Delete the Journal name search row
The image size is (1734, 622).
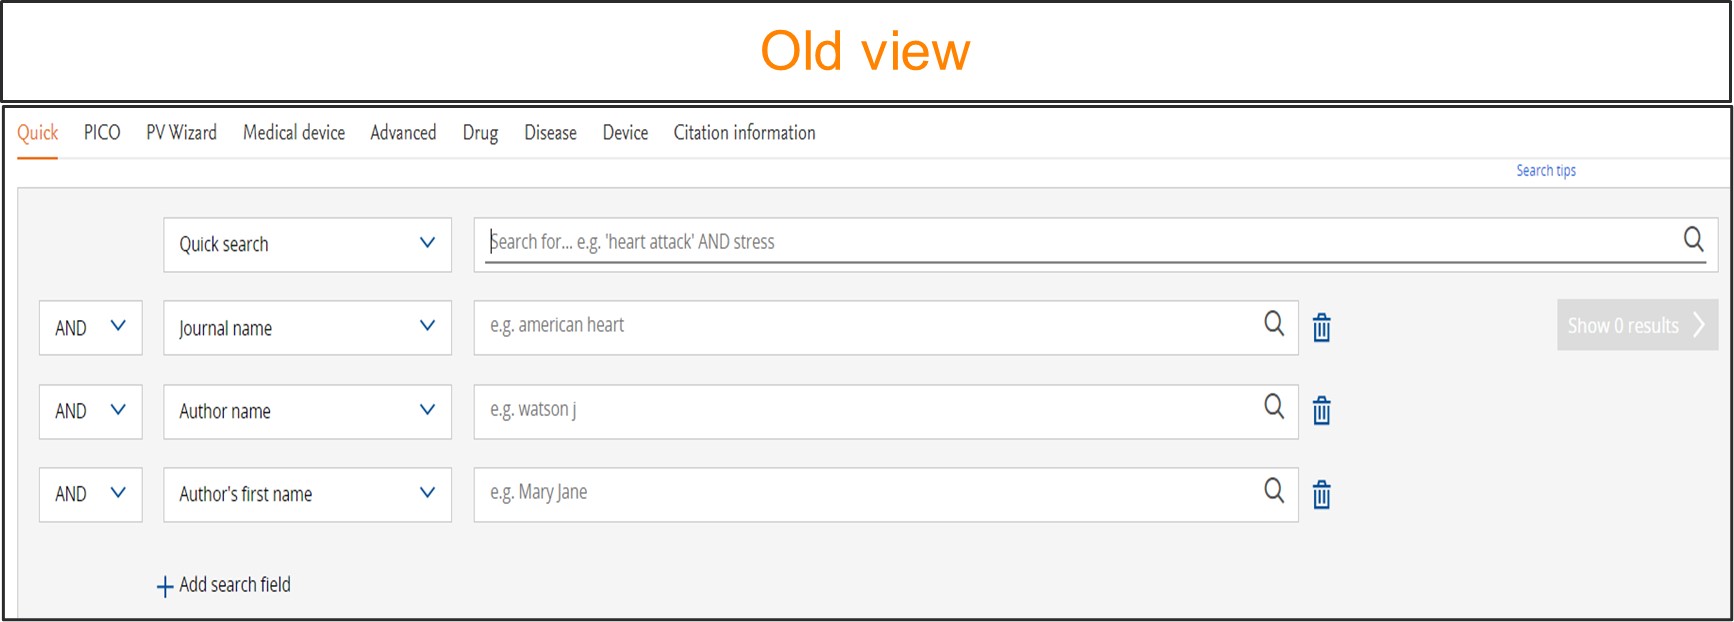pos(1322,328)
